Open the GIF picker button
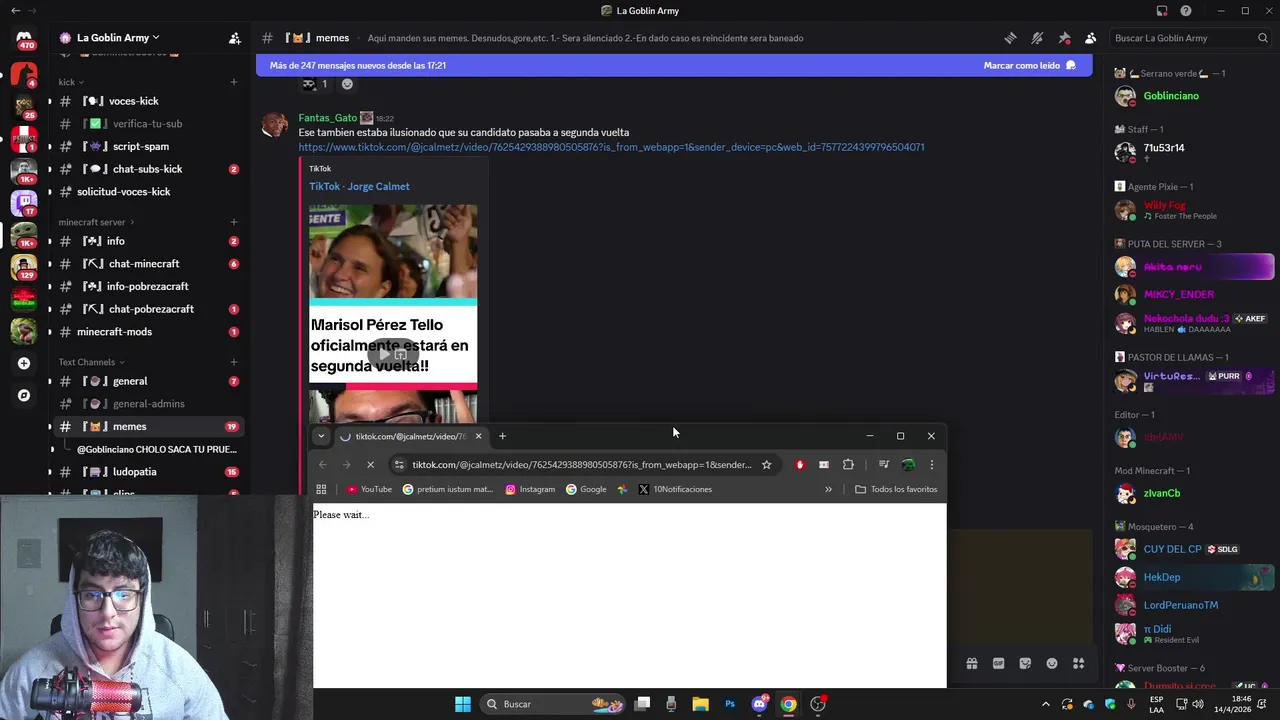The width and height of the screenshot is (1280, 720). click(x=998, y=663)
